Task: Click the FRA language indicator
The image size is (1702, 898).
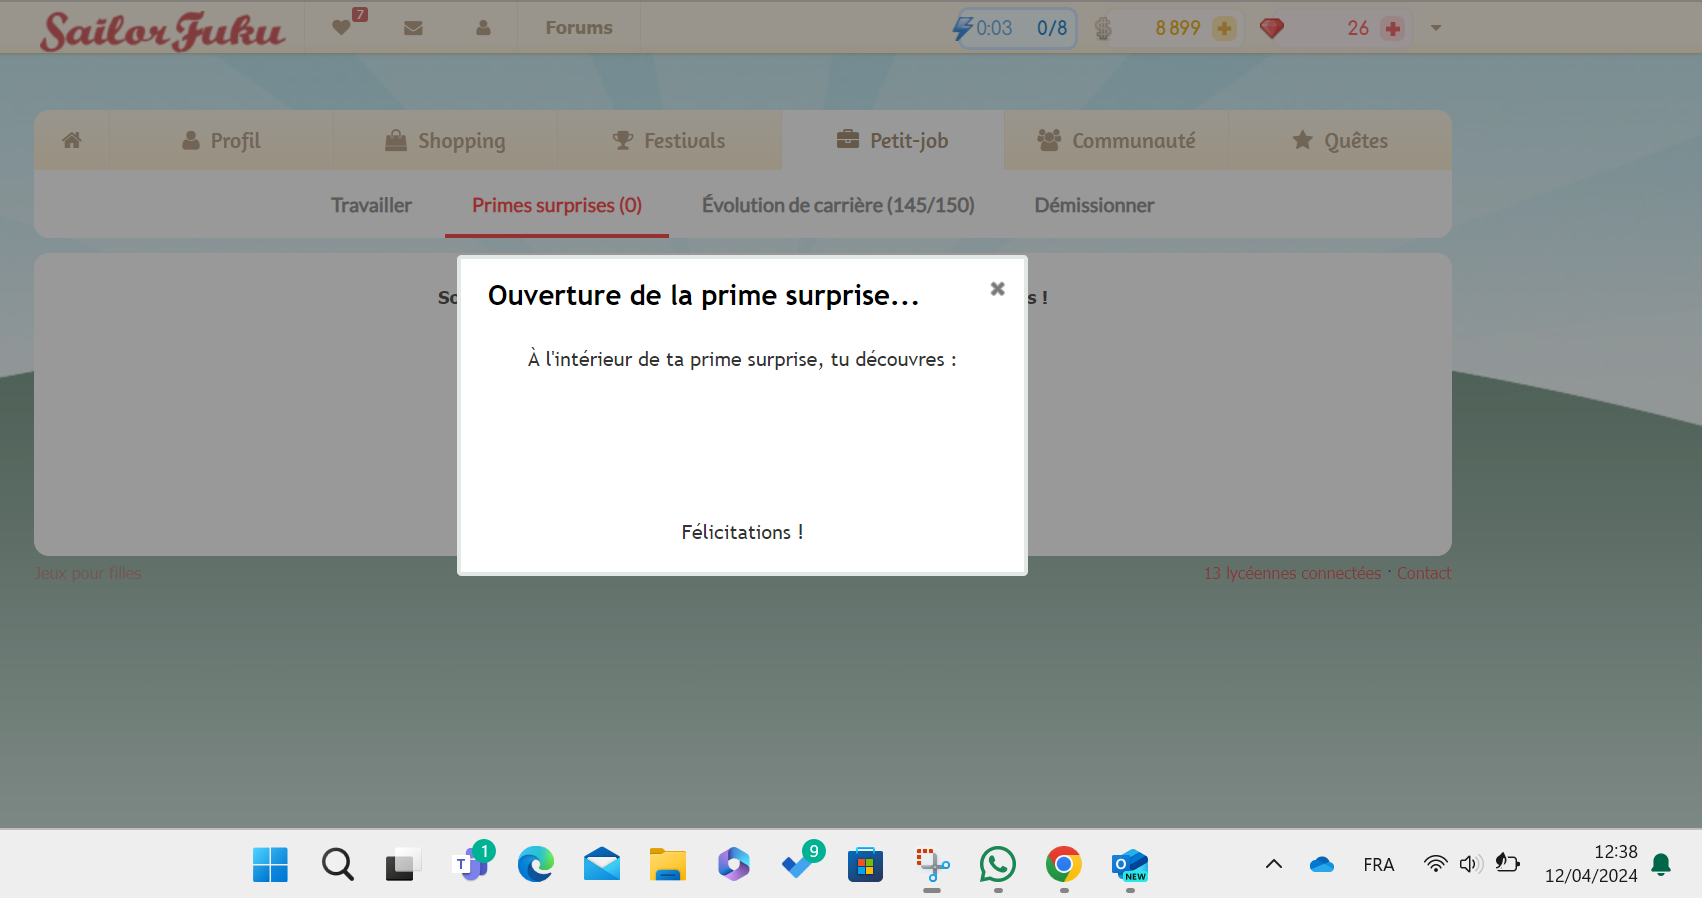Action: [x=1378, y=865]
